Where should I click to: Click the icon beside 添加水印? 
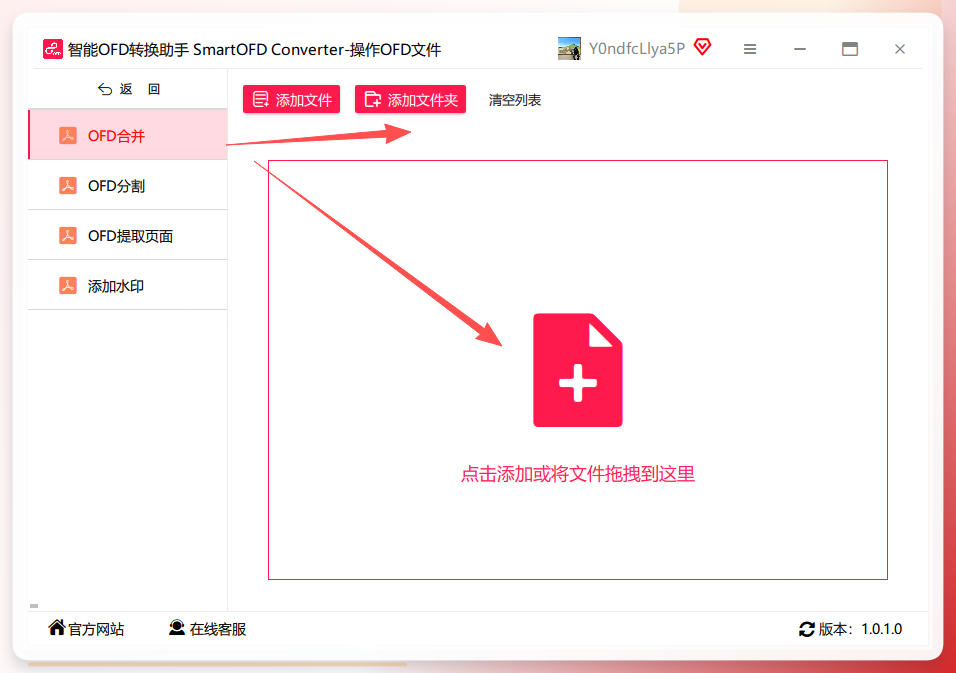point(68,285)
